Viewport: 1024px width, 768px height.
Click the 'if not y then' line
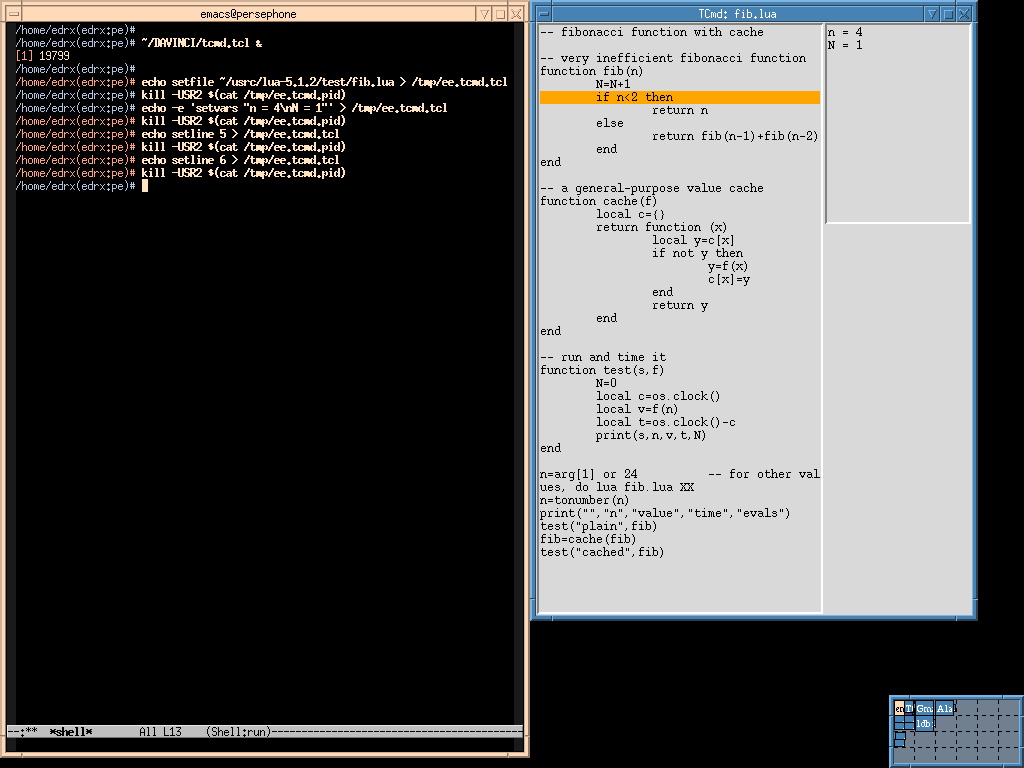pos(697,253)
